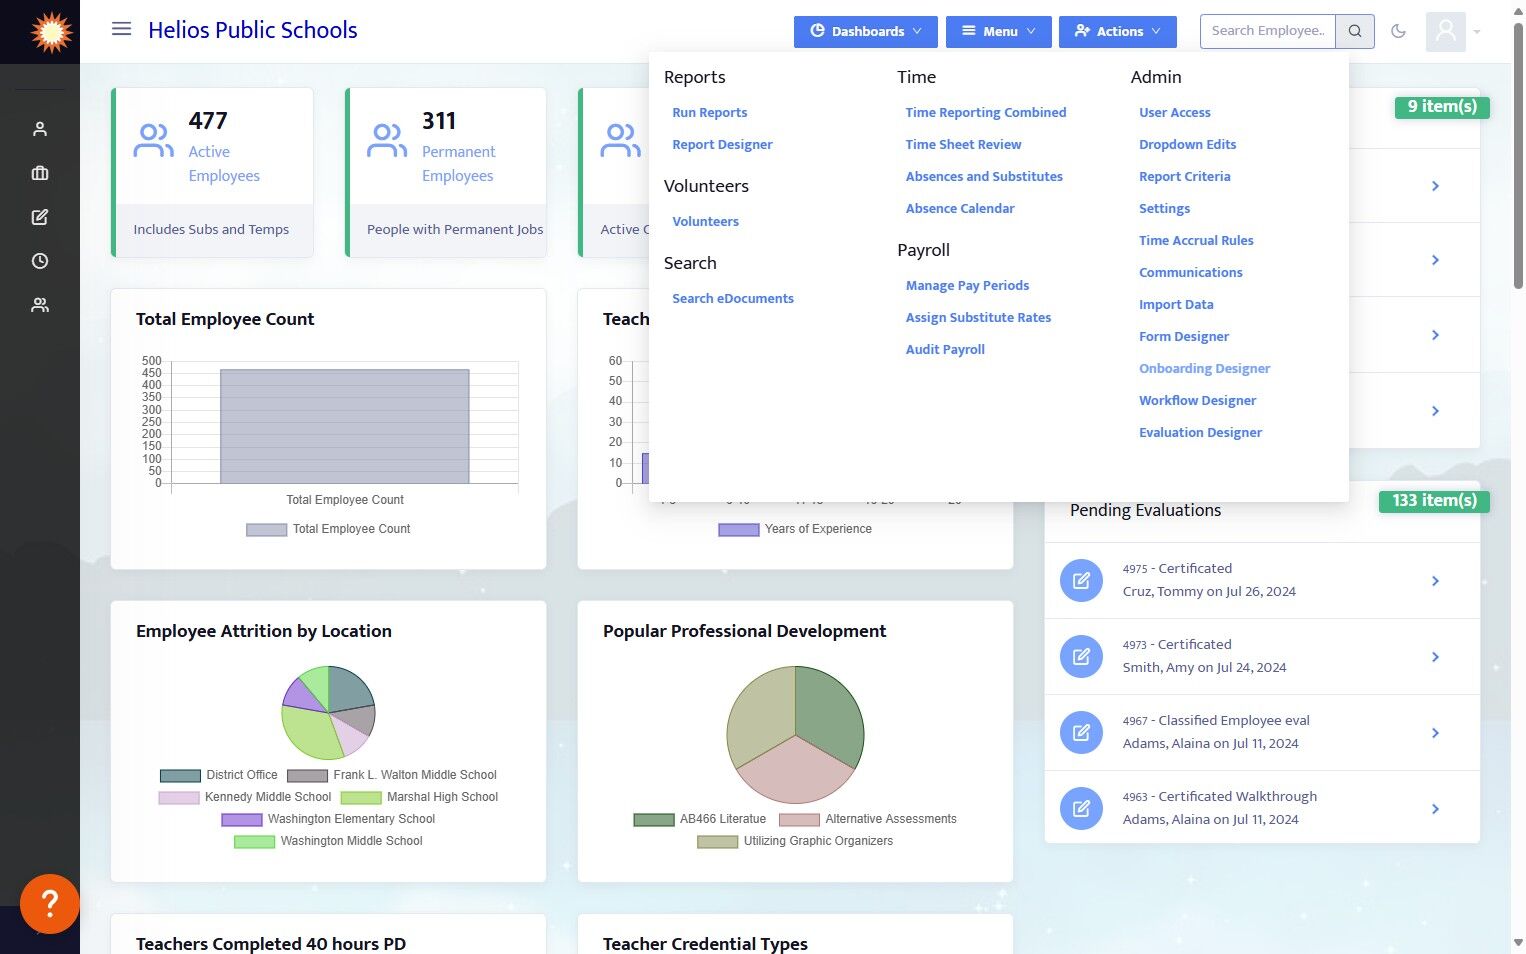The image size is (1526, 954).
Task: Open the Actions dropdown button
Action: pos(1118,31)
